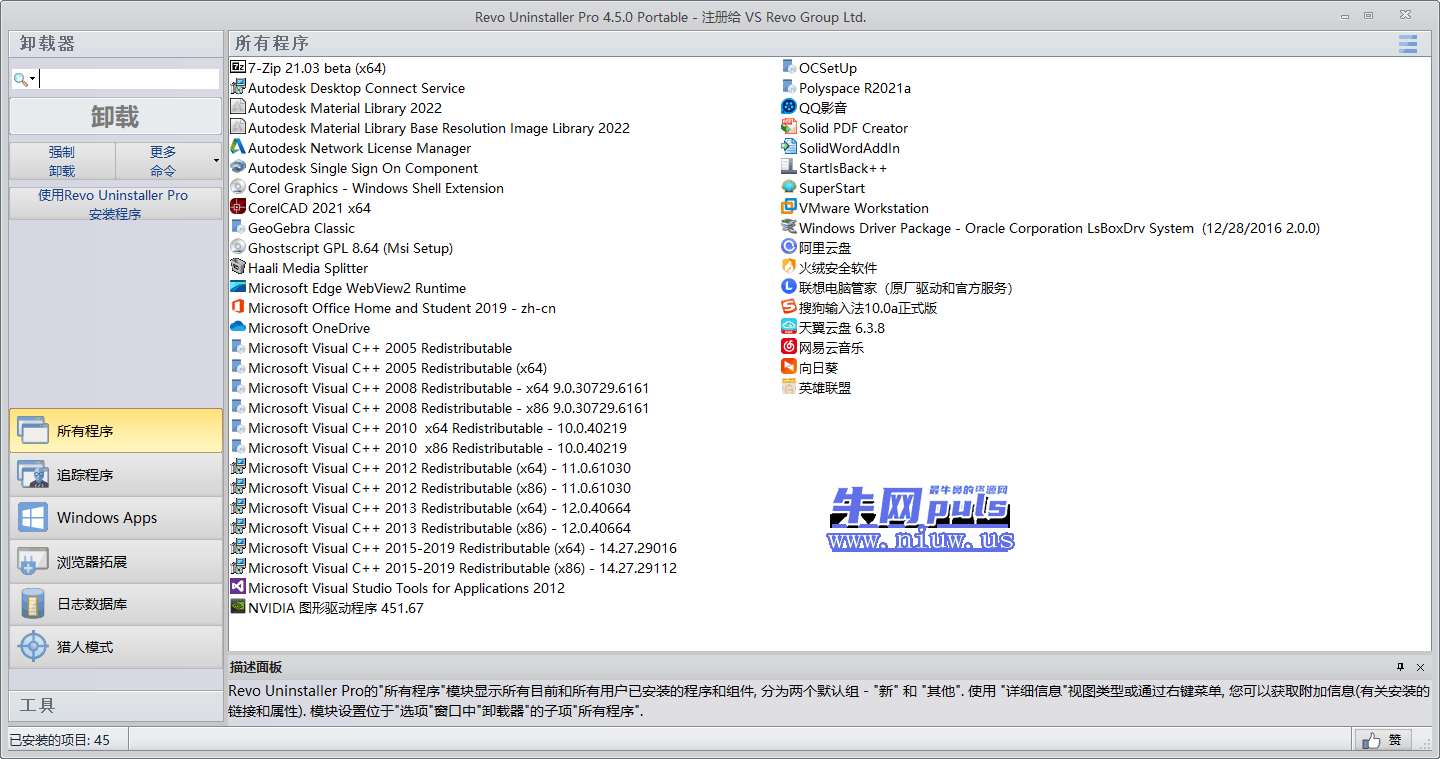The image size is (1440, 759).
Task: Click the VMware Workstation icon
Action: [x=789, y=207]
